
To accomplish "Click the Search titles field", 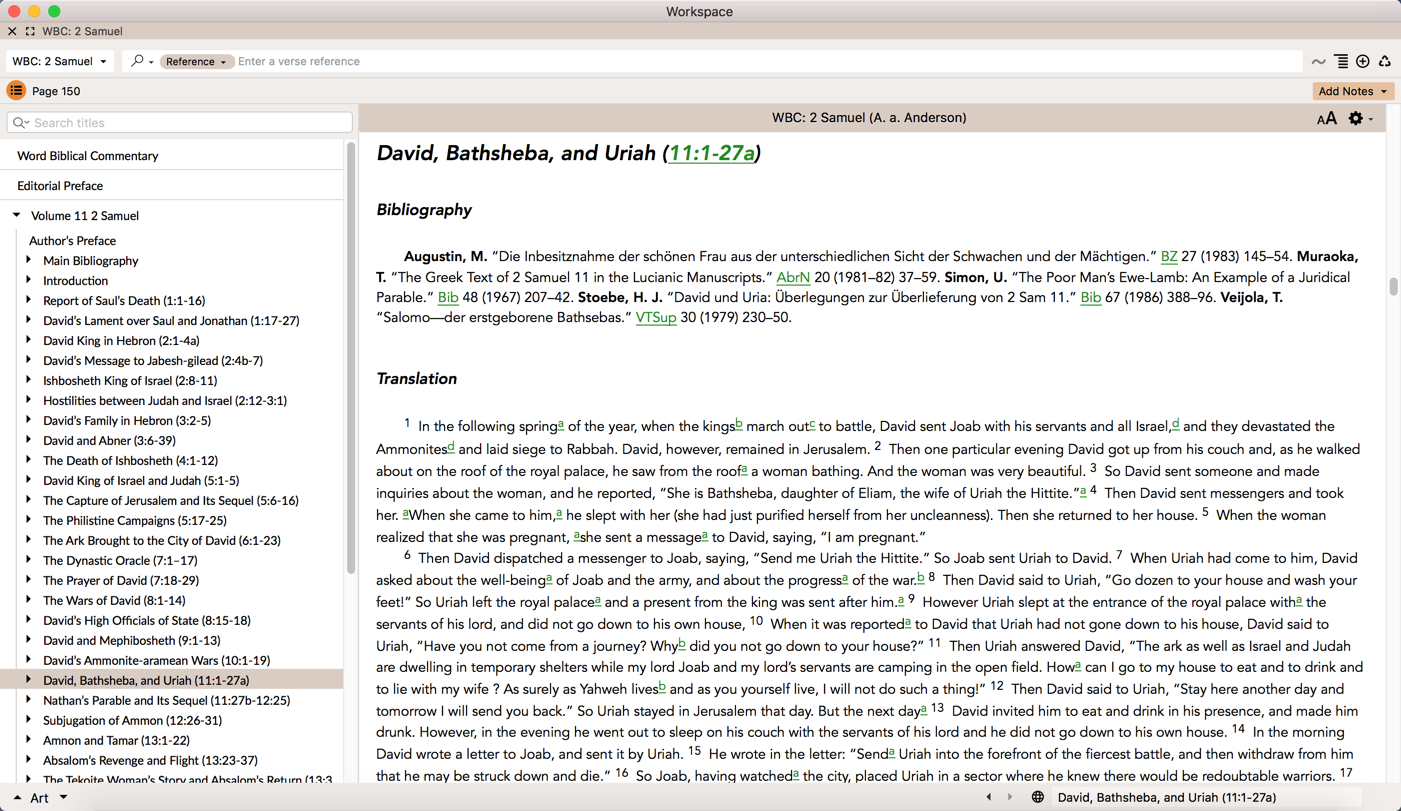I will point(180,123).
